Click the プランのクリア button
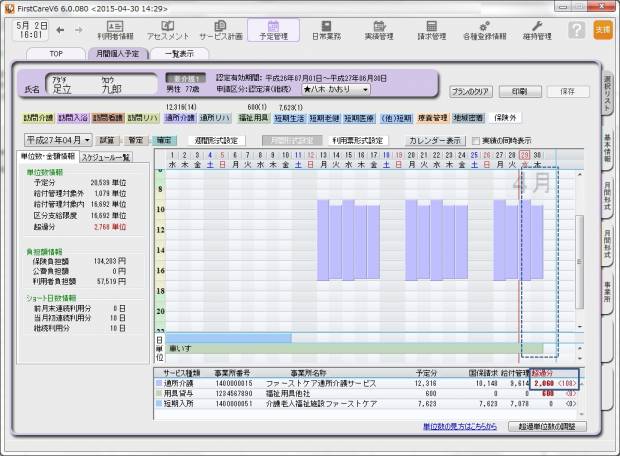This screenshot has height=456, width=620. coord(468,91)
